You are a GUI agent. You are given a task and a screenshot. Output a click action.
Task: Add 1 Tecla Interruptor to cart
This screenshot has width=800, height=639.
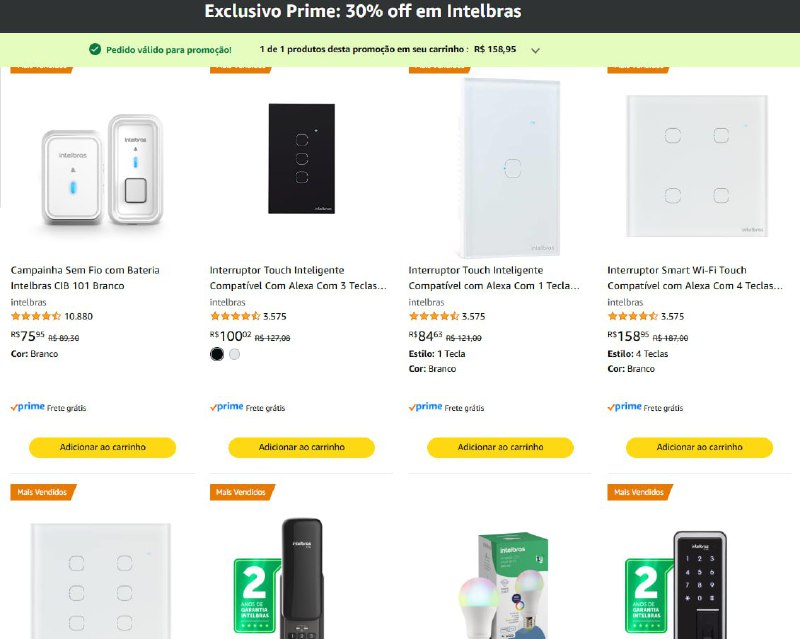point(500,447)
